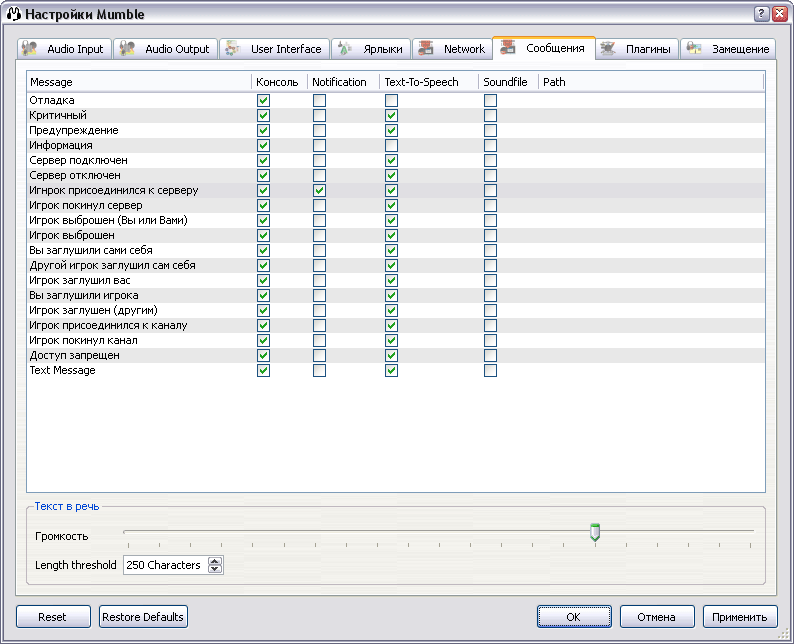Enable Text-To-Speech for Информация
This screenshot has height=644, width=794.
pos(391,146)
